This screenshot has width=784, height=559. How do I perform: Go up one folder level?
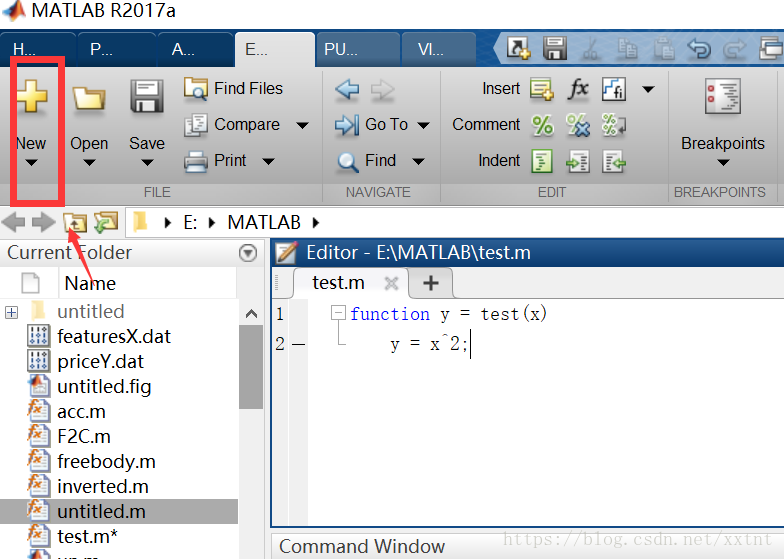coord(74,222)
